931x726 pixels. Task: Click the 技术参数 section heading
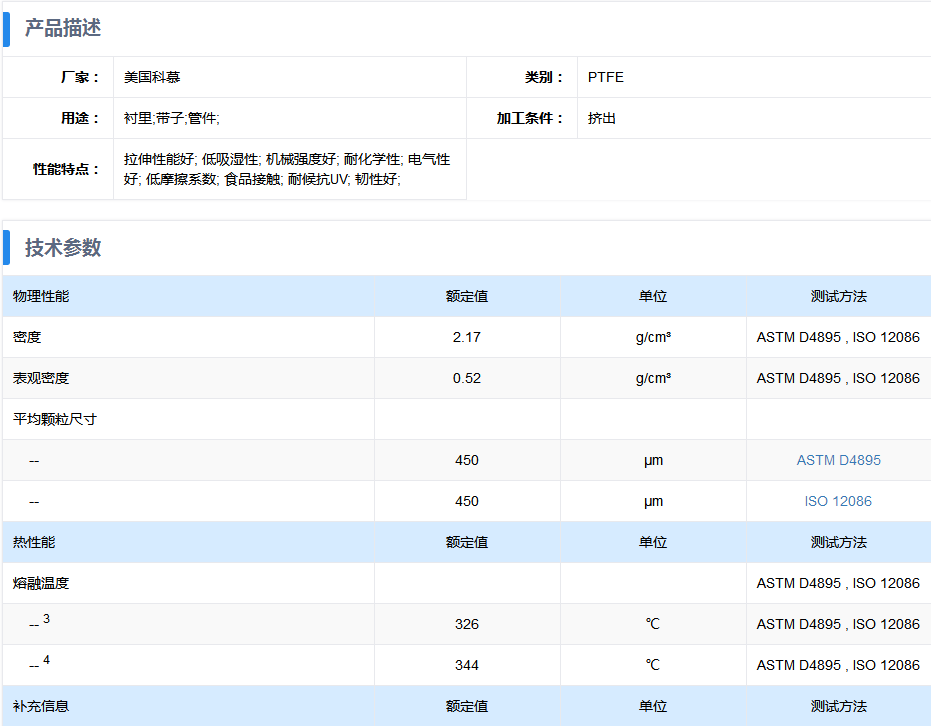tap(63, 248)
